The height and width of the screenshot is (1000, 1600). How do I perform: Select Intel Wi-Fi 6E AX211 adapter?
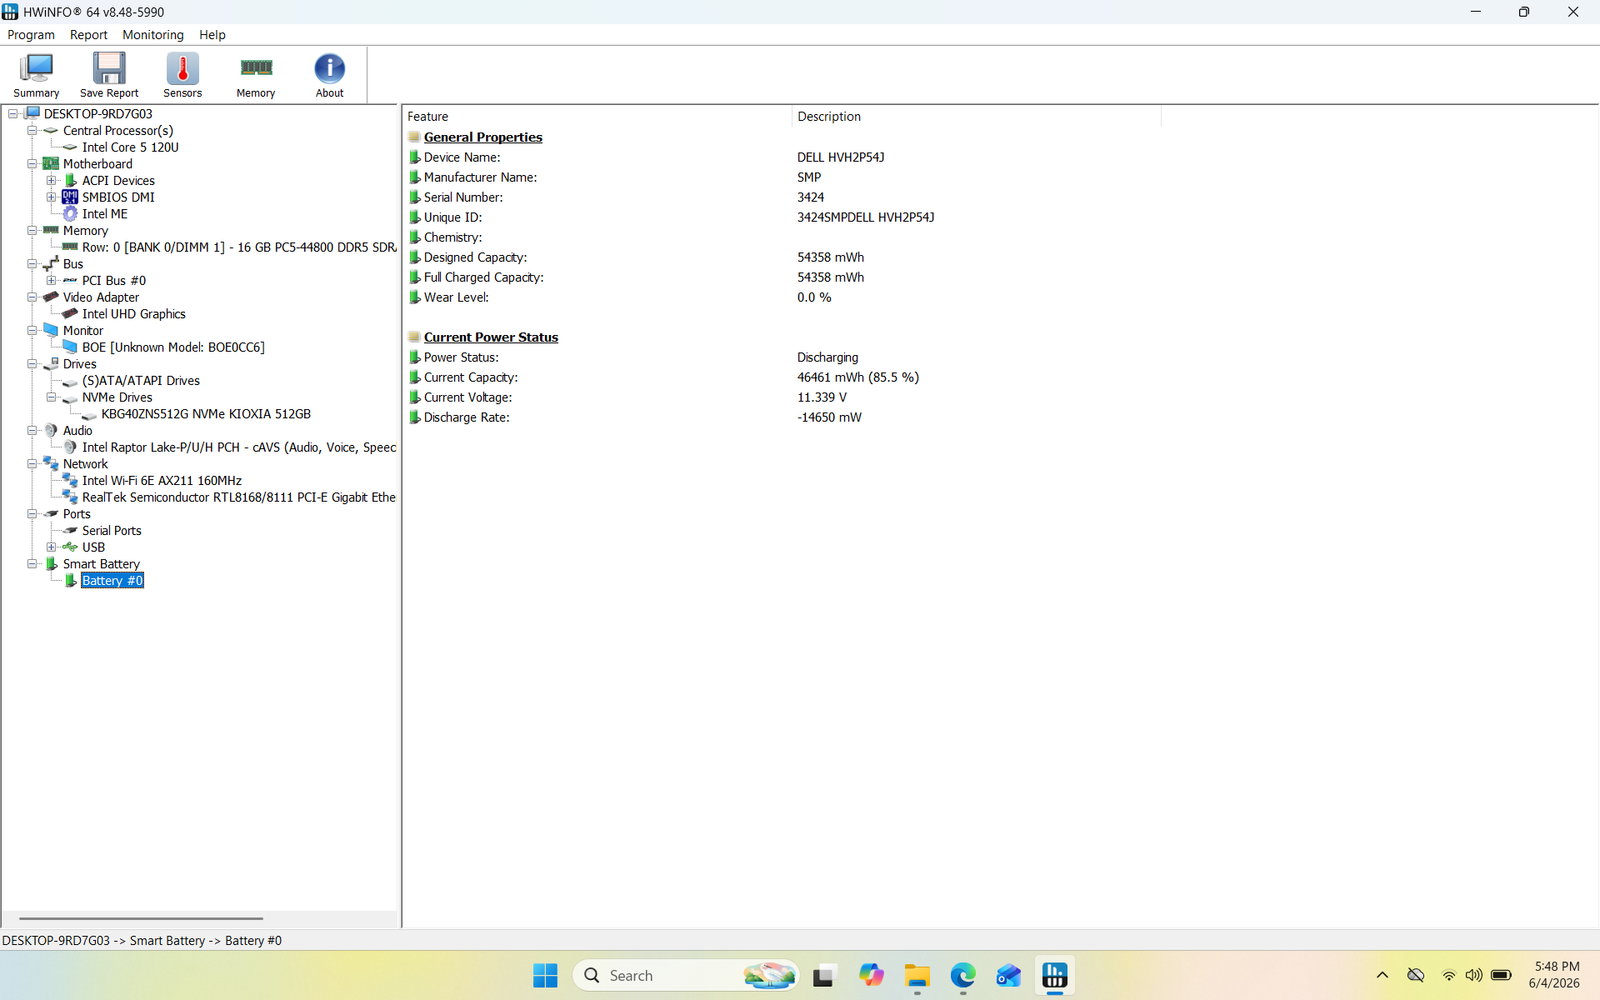161,481
